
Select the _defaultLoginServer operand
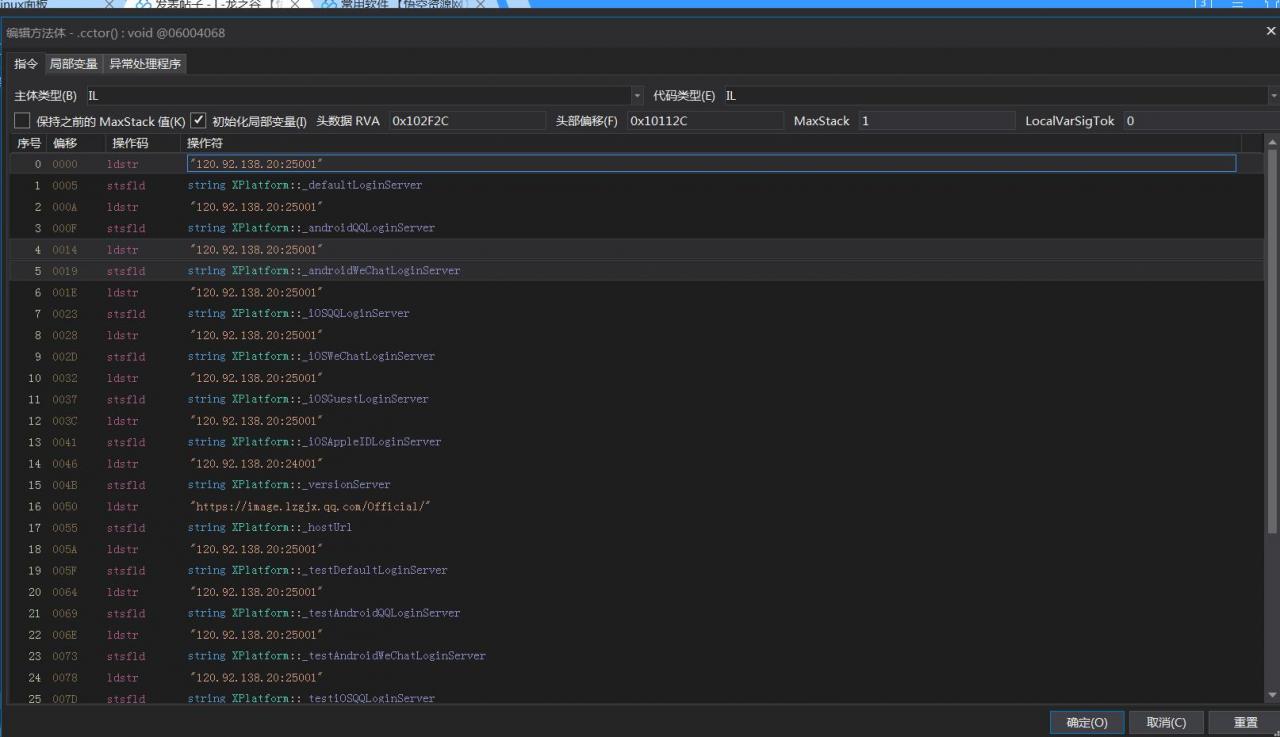(x=305, y=185)
